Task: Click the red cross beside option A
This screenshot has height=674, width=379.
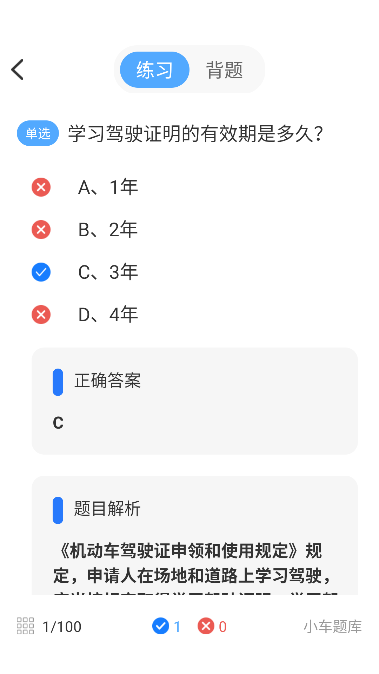Action: pyautogui.click(x=41, y=187)
